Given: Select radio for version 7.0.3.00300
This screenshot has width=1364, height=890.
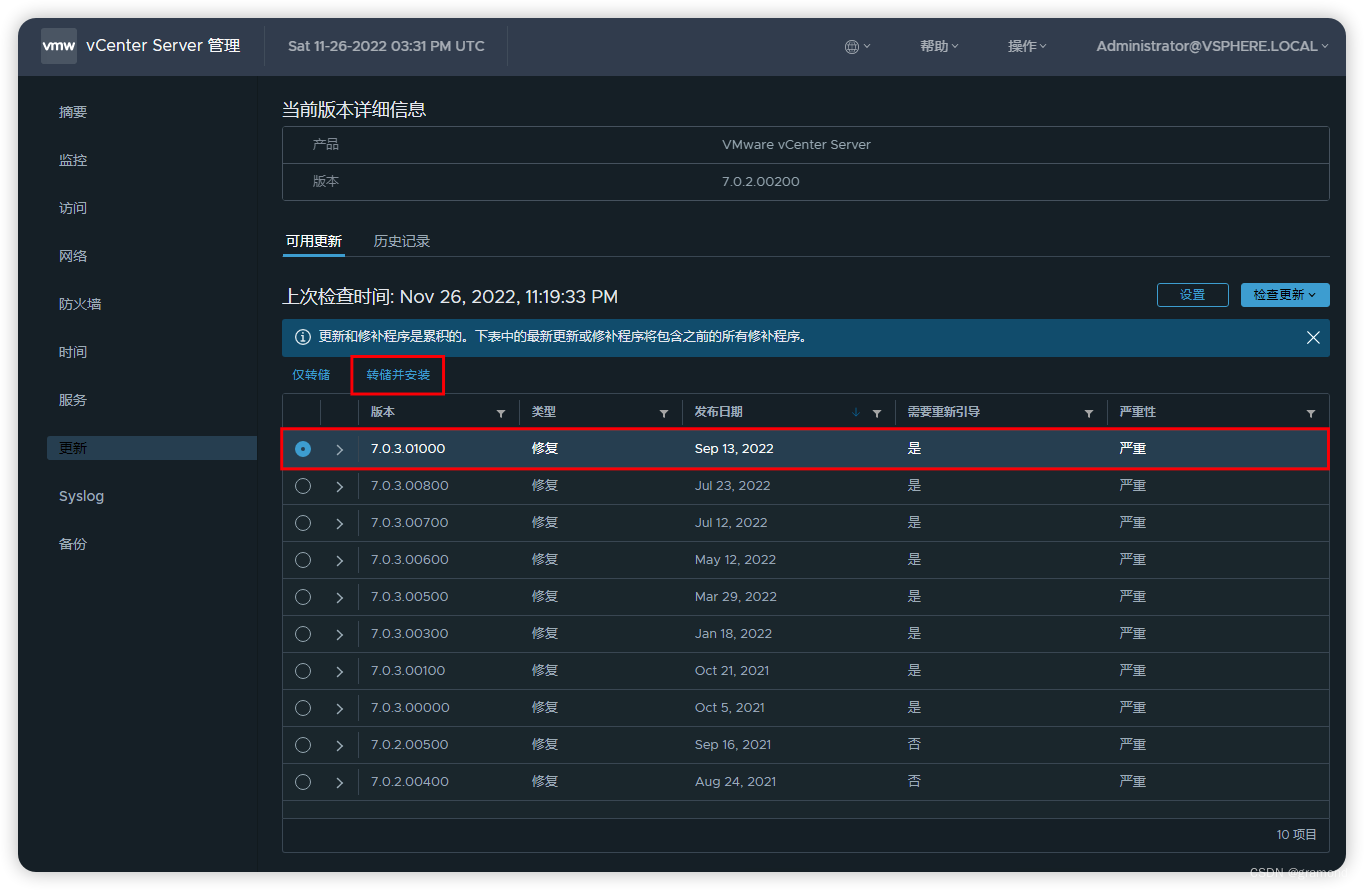Looking at the screenshot, I should tap(303, 634).
